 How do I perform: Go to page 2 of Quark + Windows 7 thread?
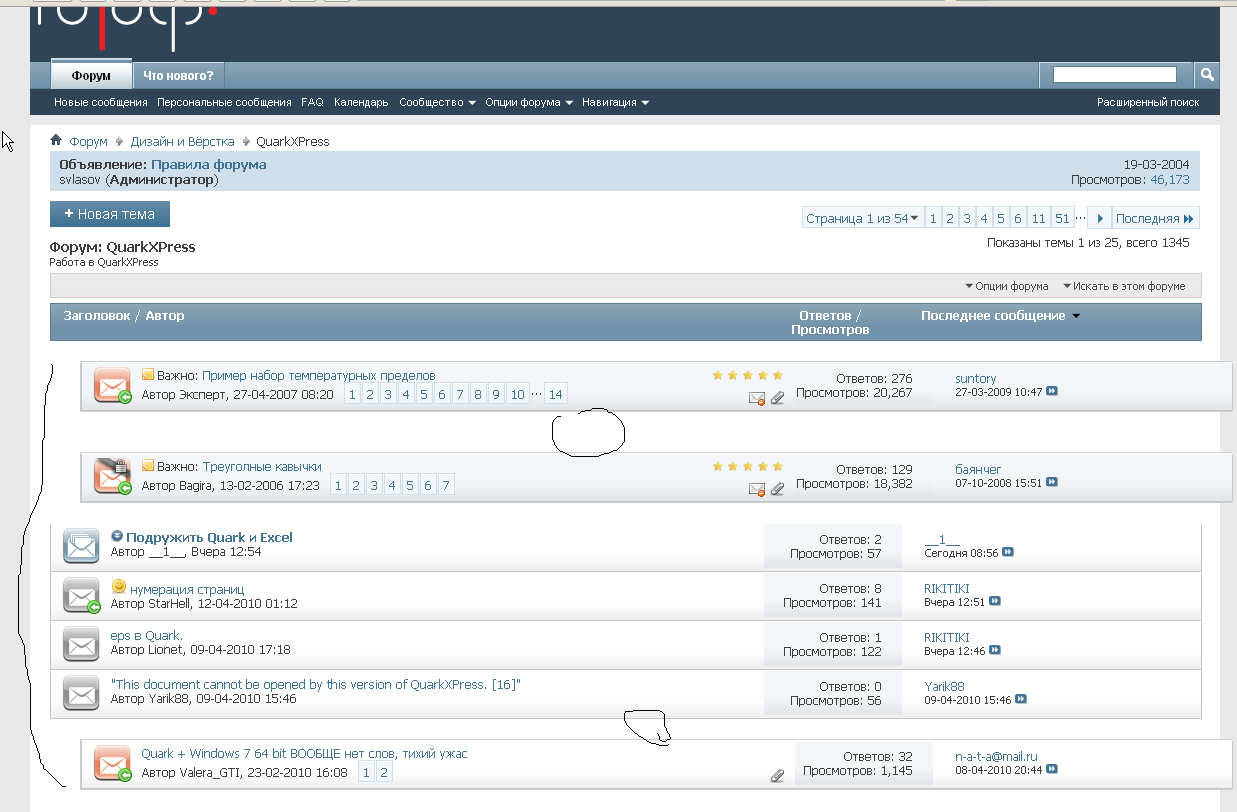(384, 772)
